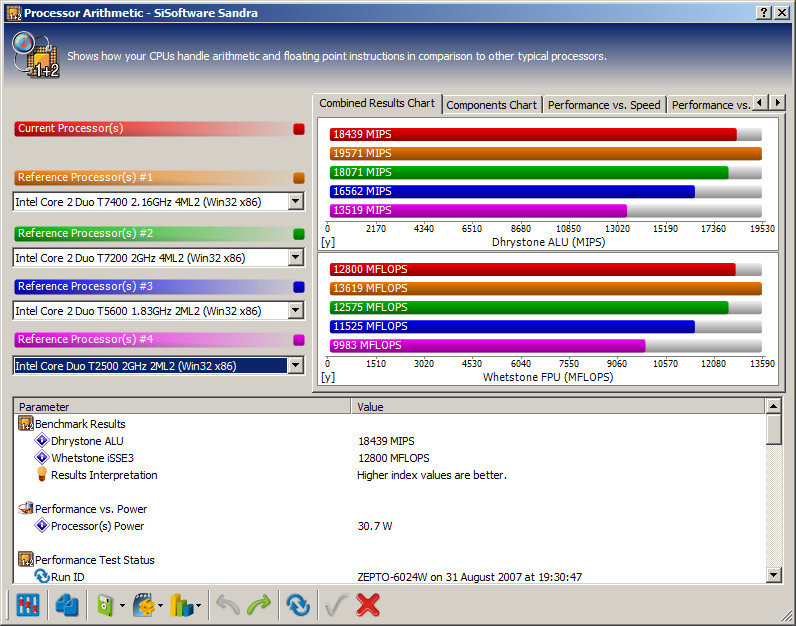
Task: Click the results list scroll up arrow
Action: [x=773, y=406]
